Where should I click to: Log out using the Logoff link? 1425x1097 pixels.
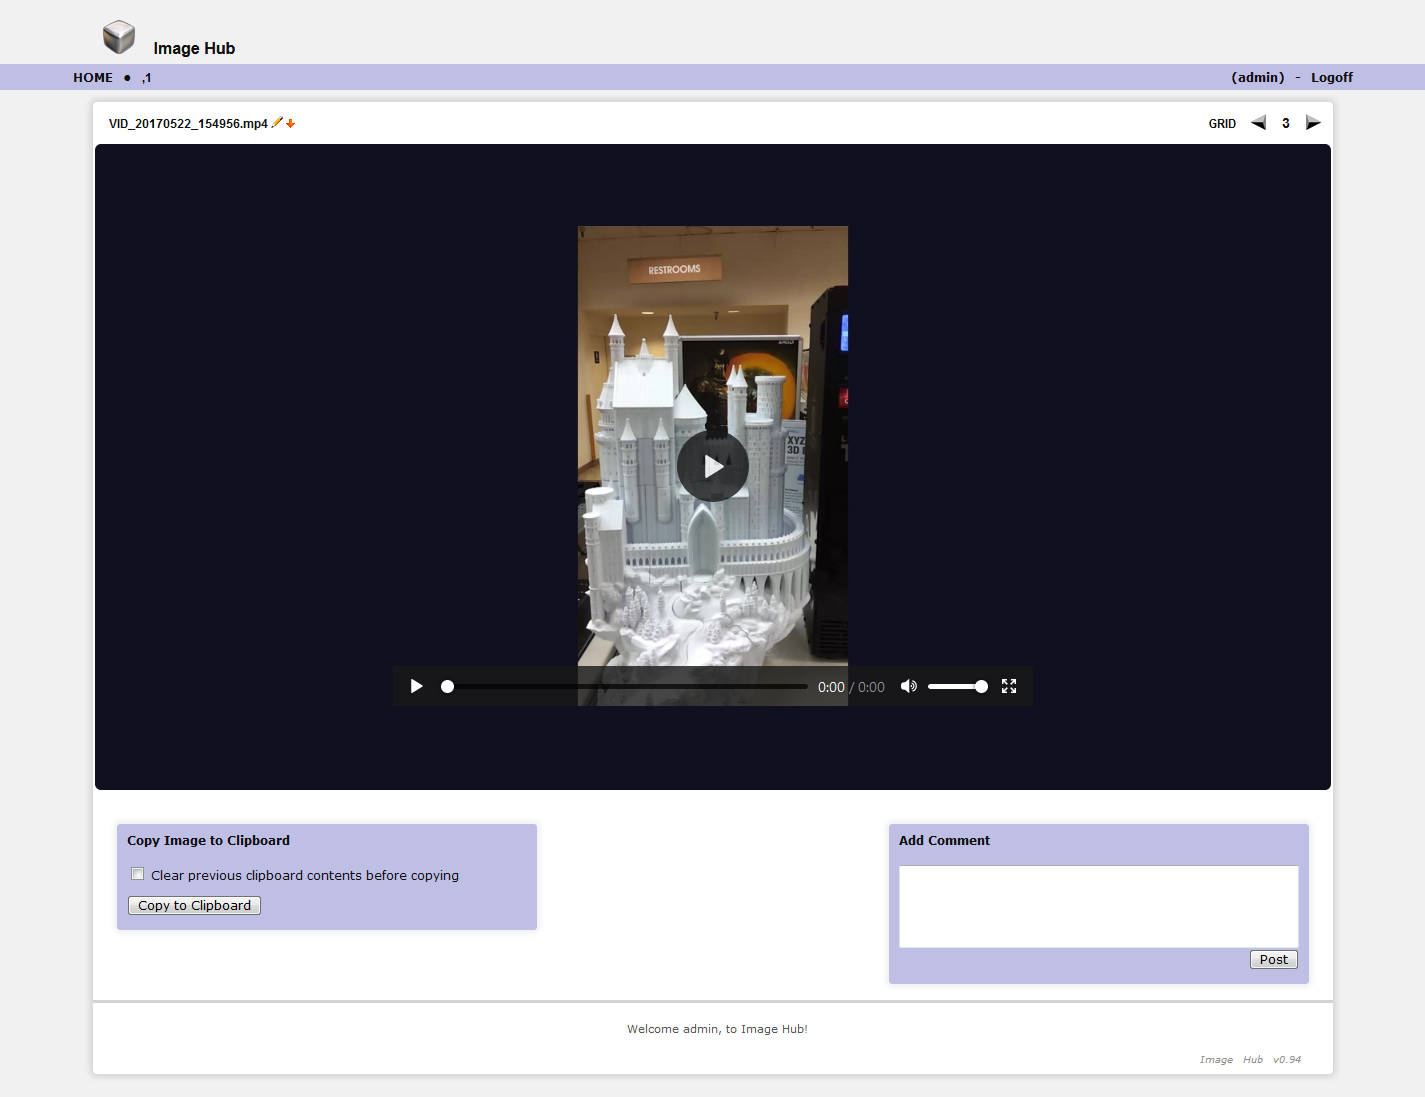(1331, 77)
